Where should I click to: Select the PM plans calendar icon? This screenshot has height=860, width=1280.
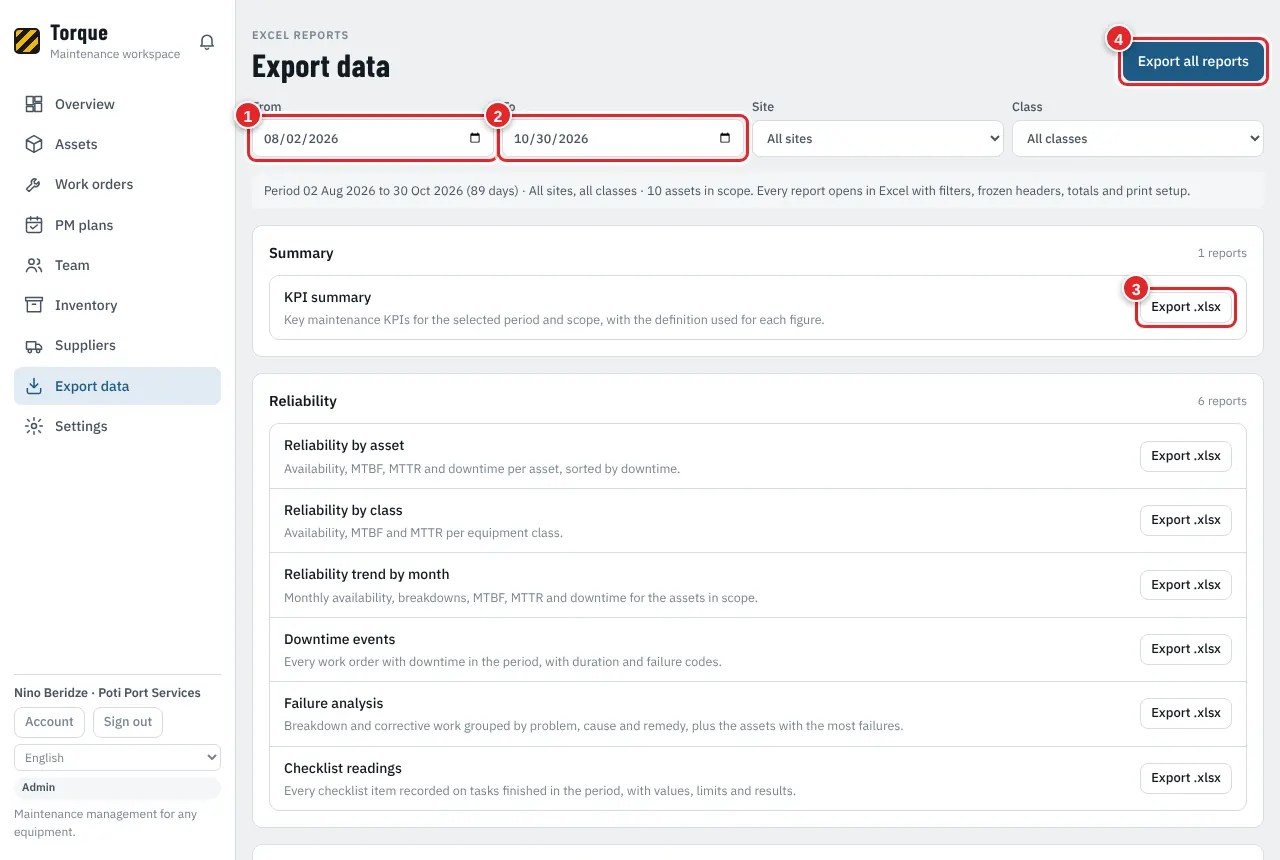click(34, 225)
